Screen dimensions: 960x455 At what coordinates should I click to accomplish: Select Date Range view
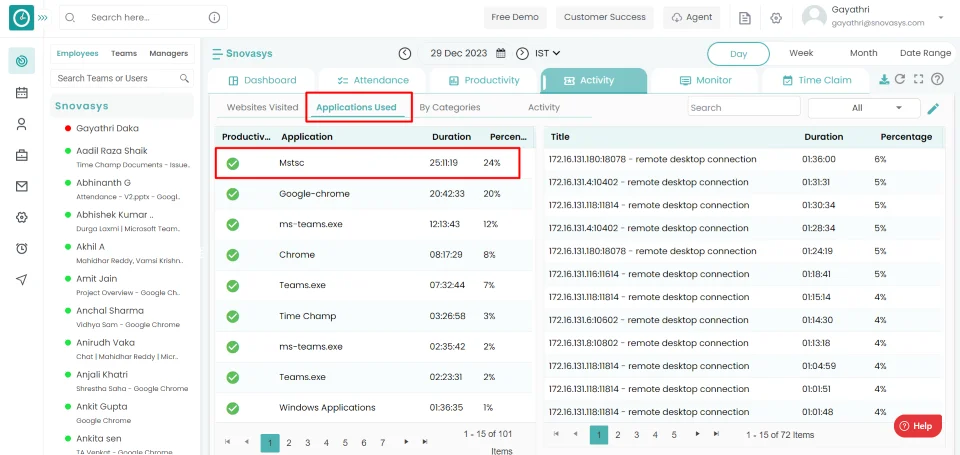925,53
